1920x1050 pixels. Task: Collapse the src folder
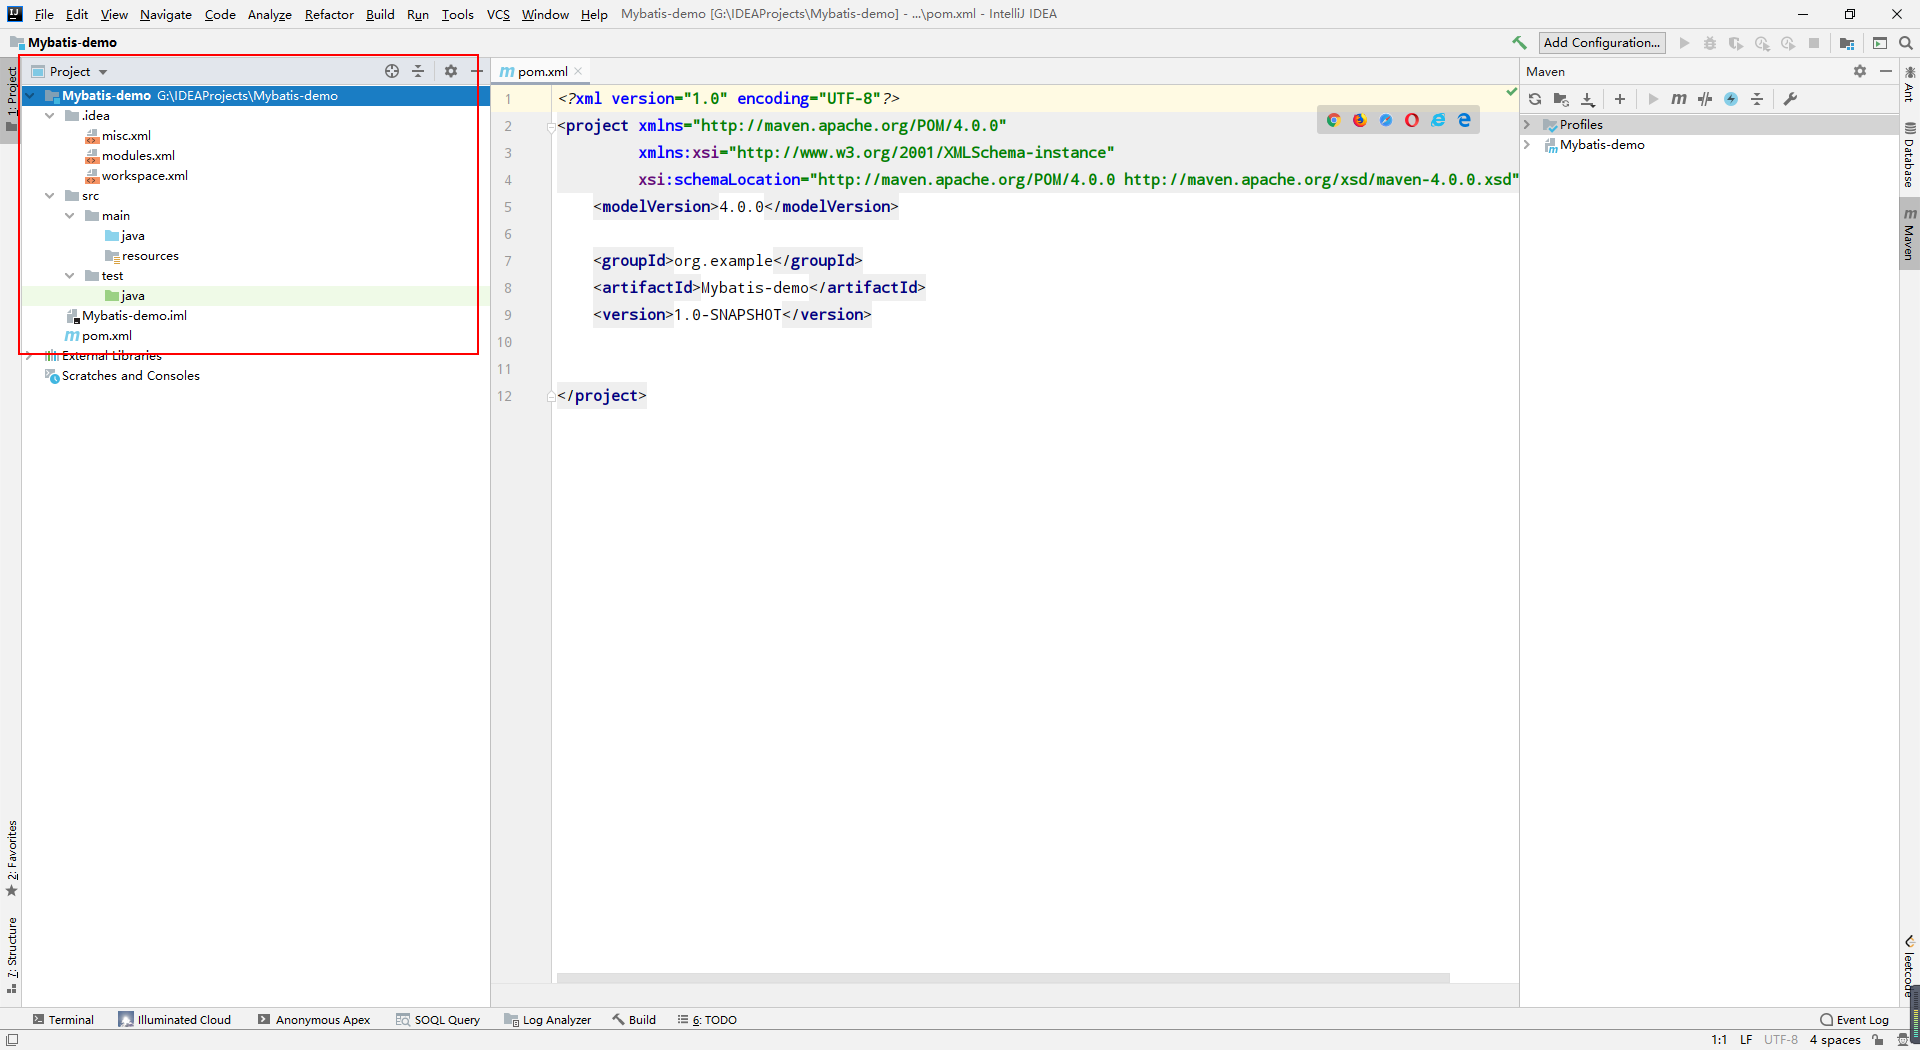pos(49,196)
